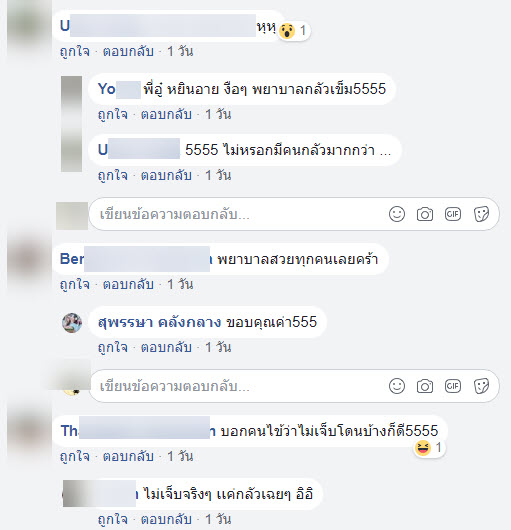
Task: Open sticker picker in second reply box
Action: point(481,386)
